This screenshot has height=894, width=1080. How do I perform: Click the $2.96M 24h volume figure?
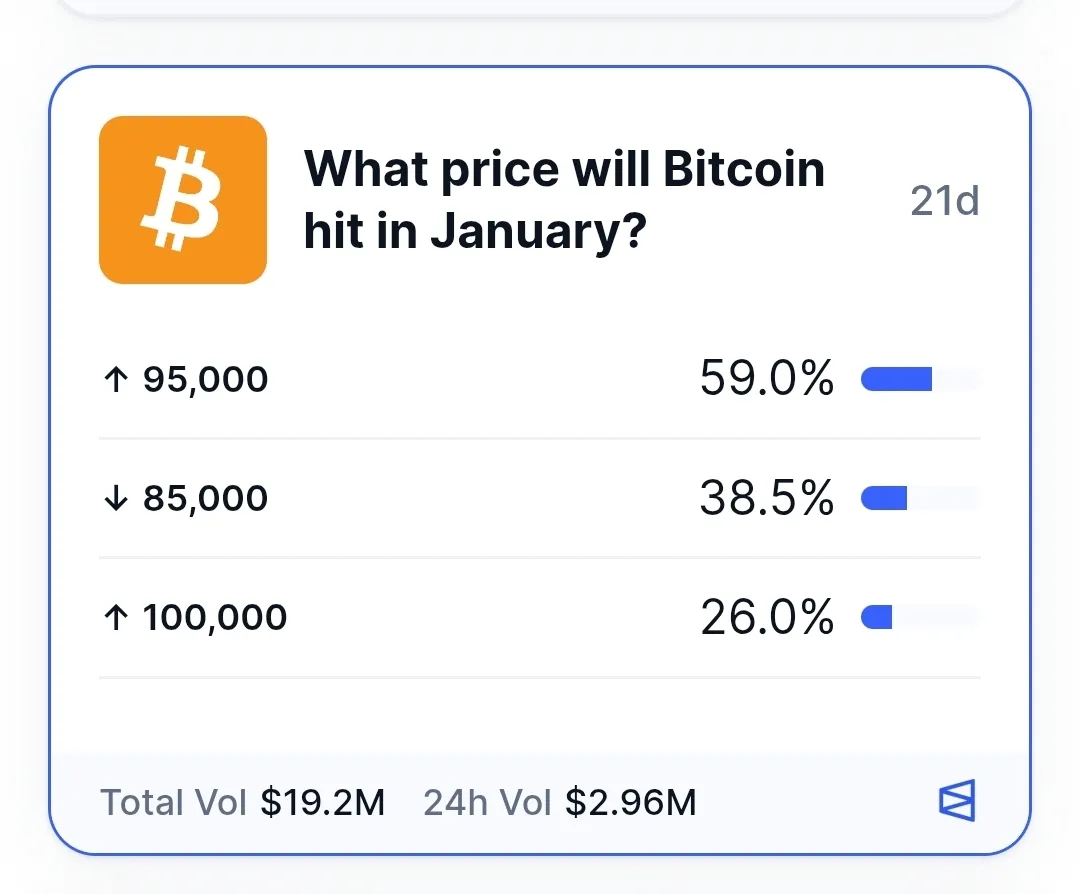click(x=630, y=802)
